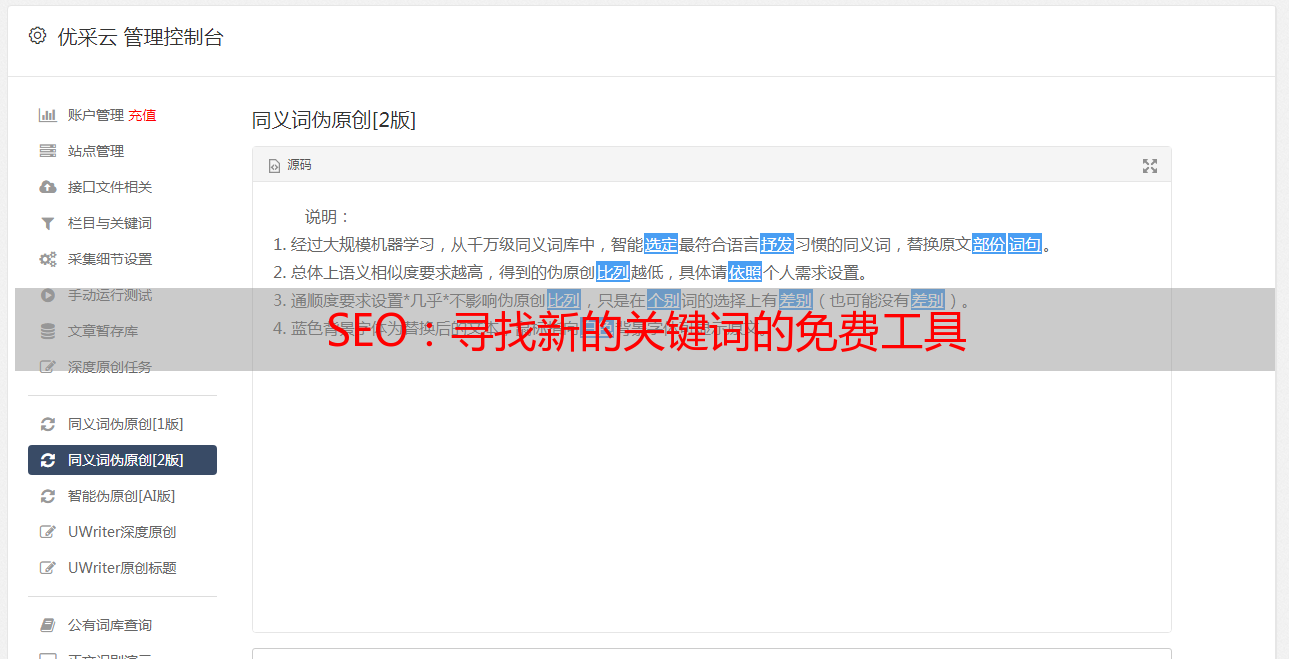
Task: Click the book icon for 公有词库查询
Action: click(x=47, y=625)
